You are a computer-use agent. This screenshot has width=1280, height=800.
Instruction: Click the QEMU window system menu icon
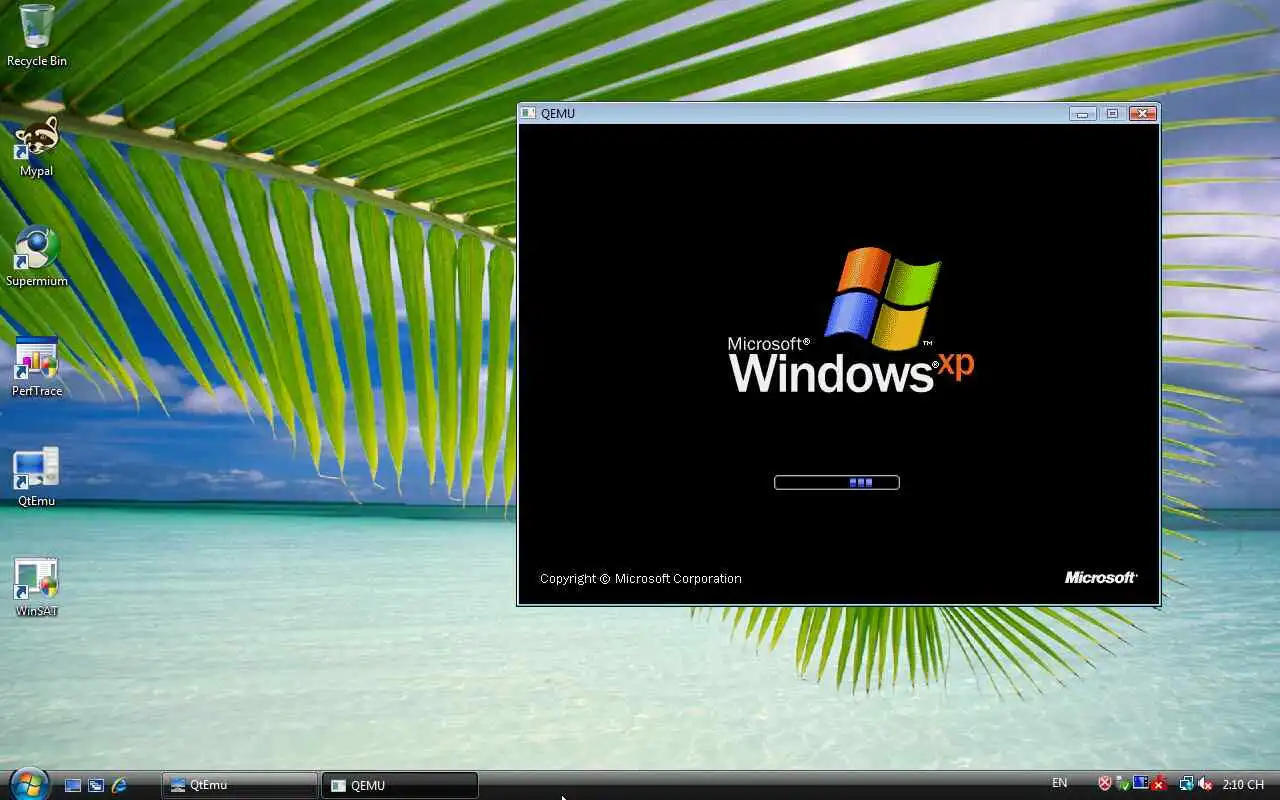pos(529,113)
